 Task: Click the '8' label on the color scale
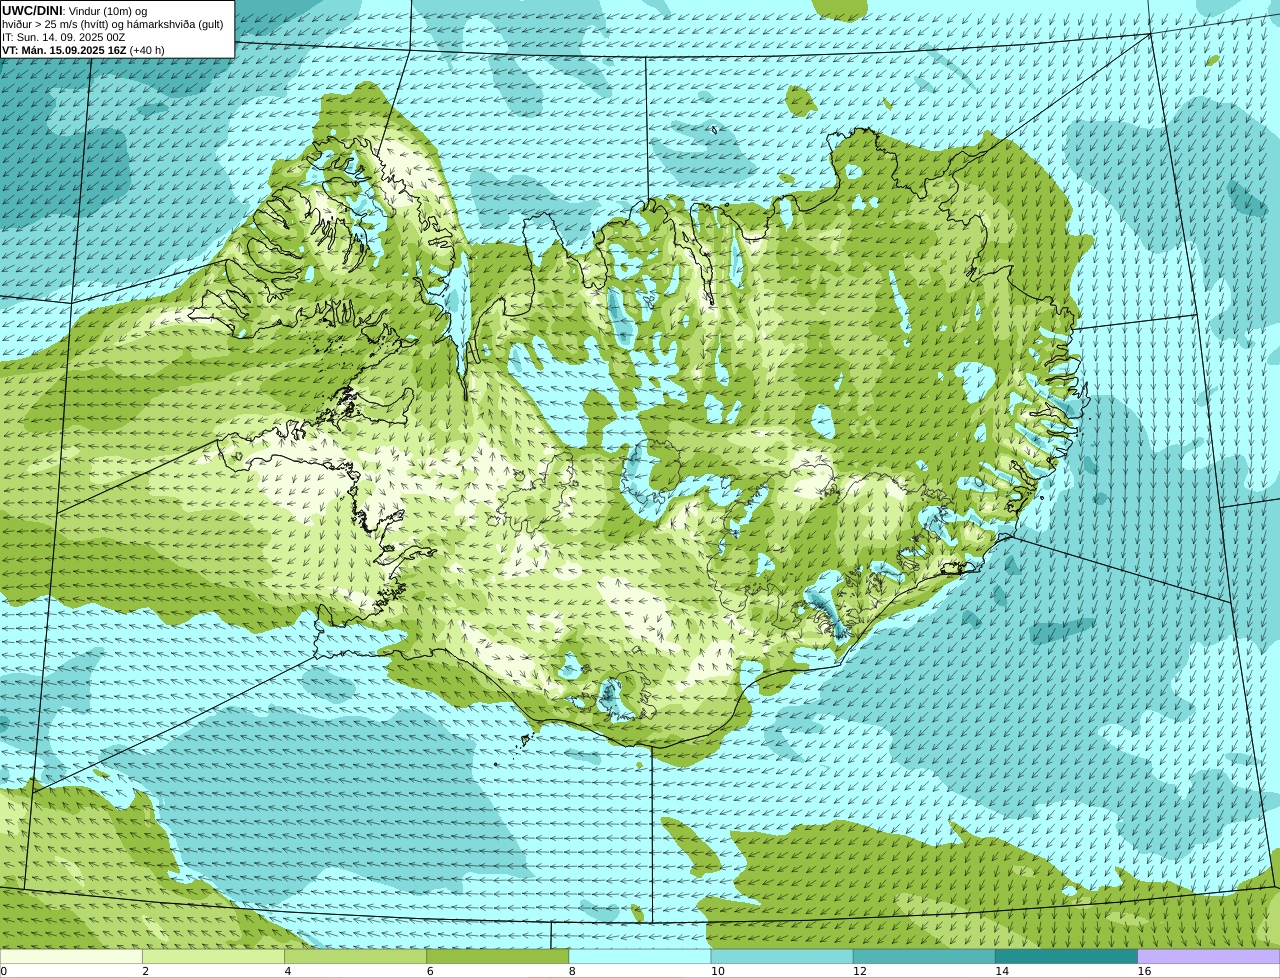572,971
